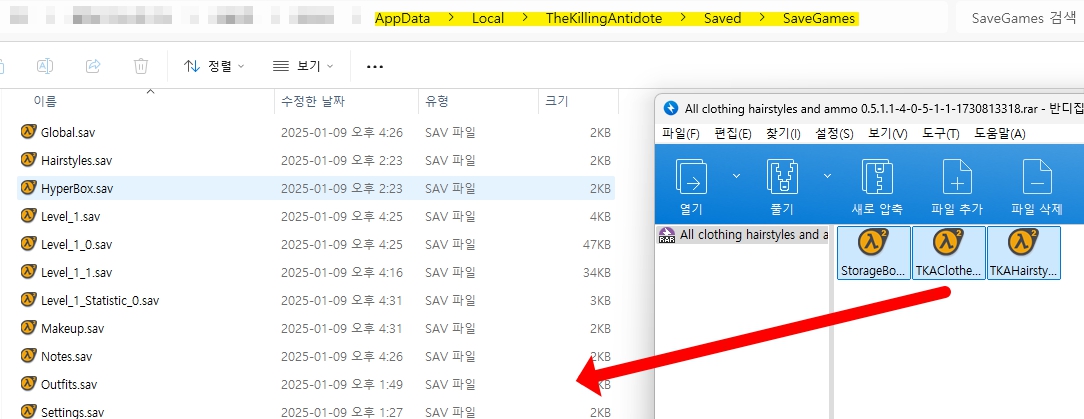Expand the 정렬 (Sort) dropdown
1084x419 pixels.
(x=215, y=66)
